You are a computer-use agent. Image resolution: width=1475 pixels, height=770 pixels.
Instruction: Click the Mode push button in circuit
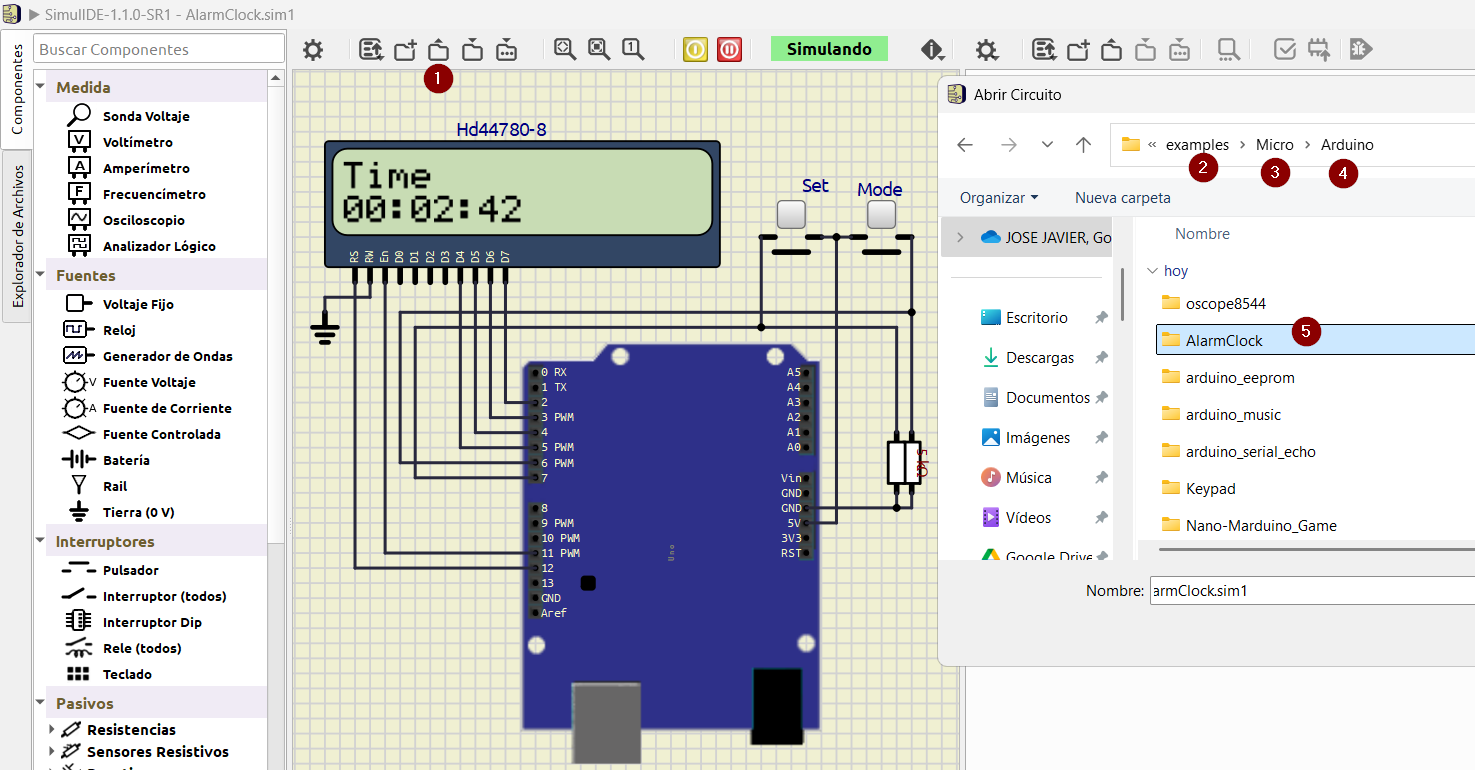pos(881,215)
